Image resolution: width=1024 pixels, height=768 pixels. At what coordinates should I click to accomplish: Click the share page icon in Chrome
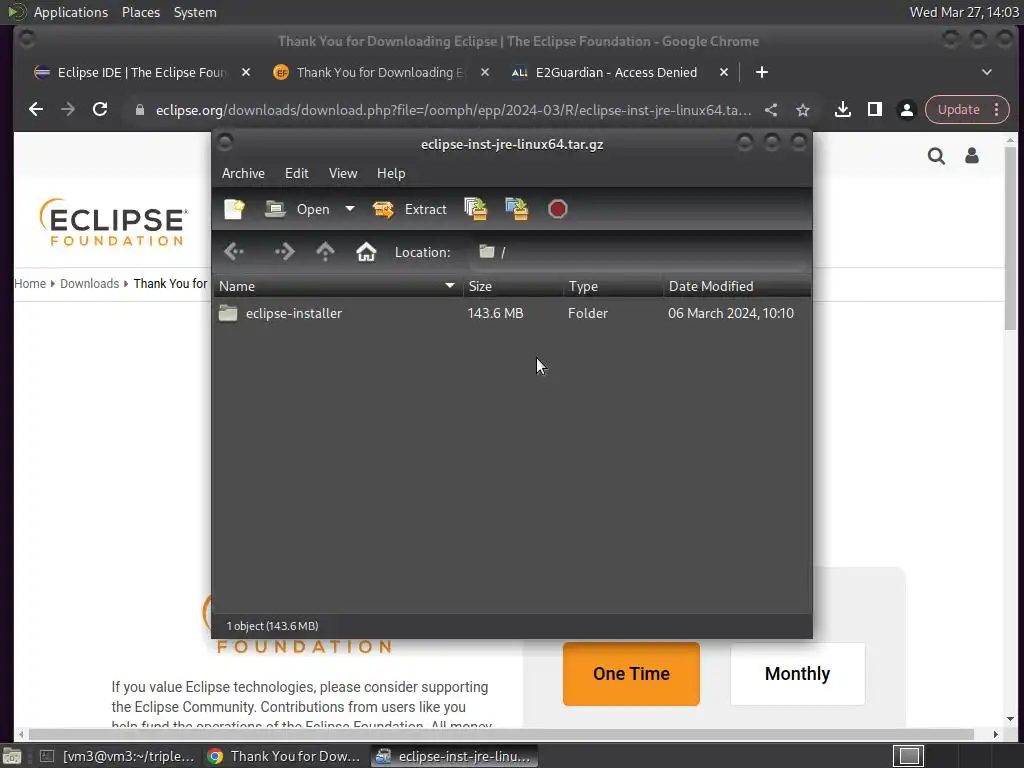point(771,110)
